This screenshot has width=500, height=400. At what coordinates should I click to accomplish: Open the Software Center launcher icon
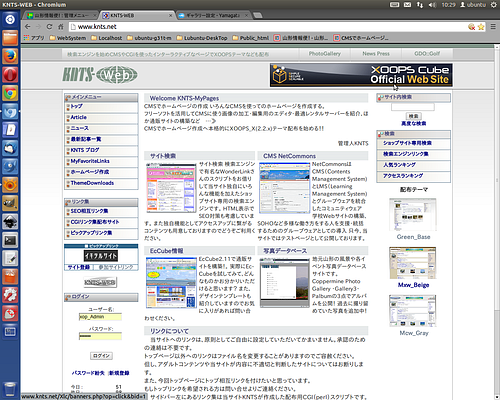click(x=10, y=277)
